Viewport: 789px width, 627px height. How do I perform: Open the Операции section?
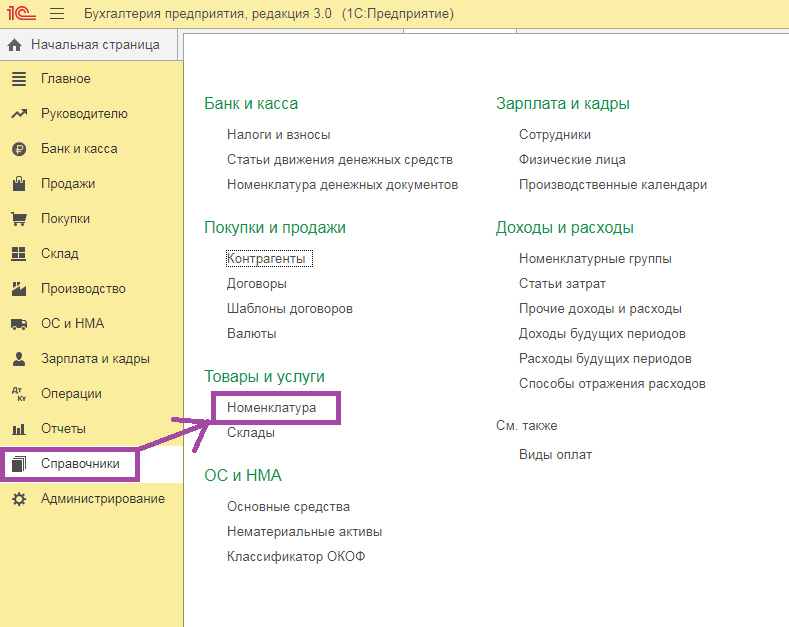click(71, 394)
